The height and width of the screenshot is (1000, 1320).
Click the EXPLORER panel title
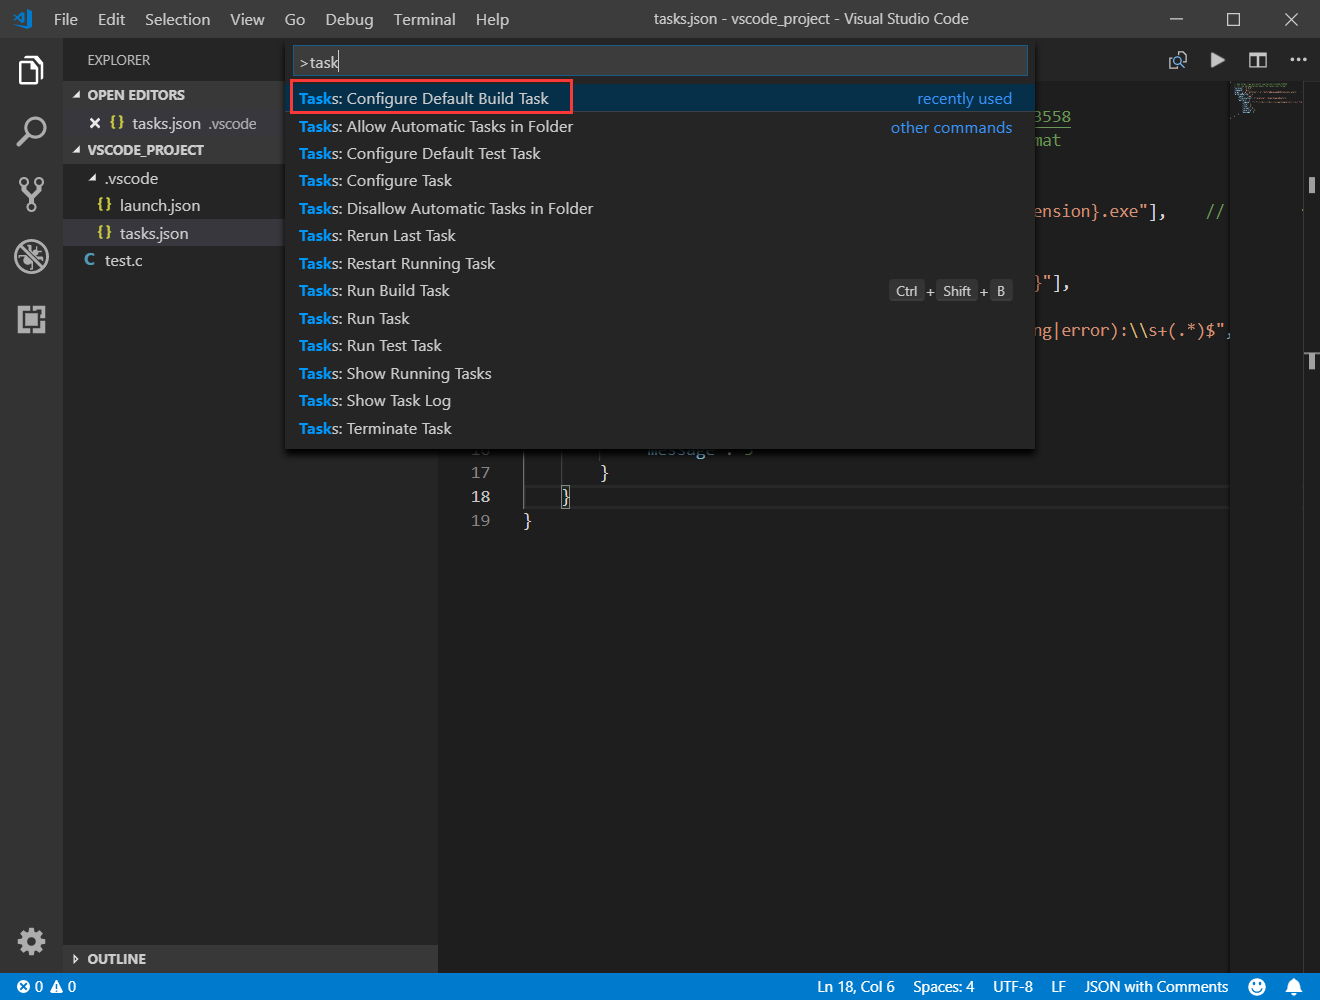pos(119,60)
